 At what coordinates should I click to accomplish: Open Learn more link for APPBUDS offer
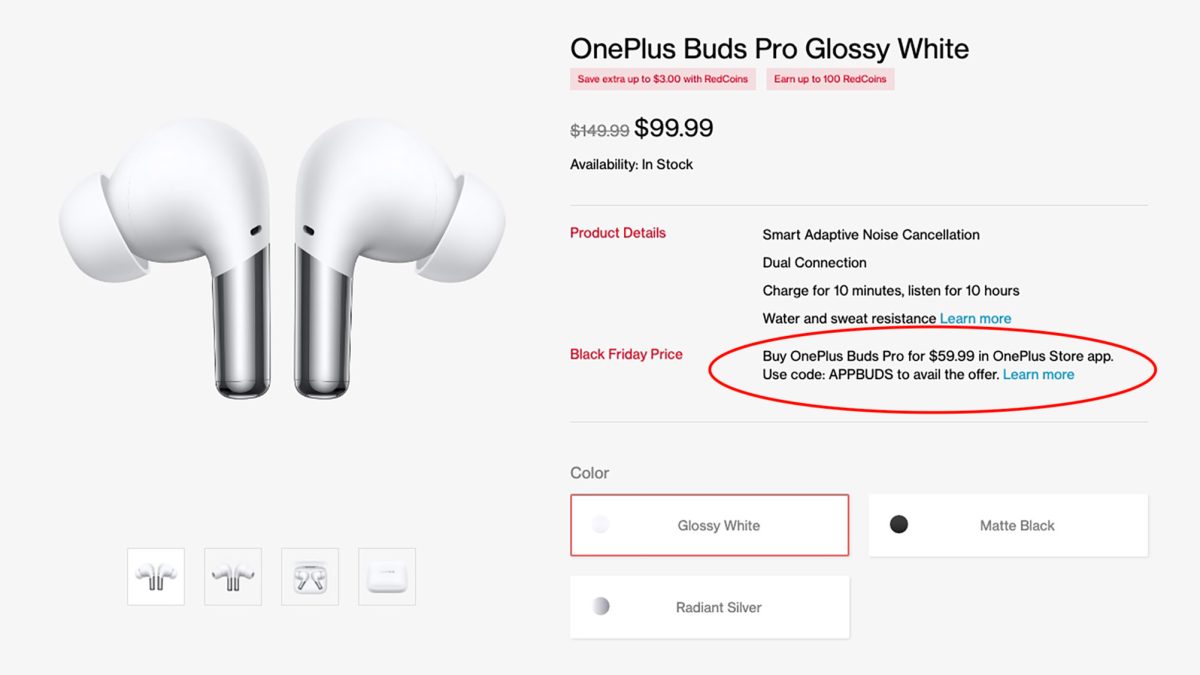[x=1038, y=374]
